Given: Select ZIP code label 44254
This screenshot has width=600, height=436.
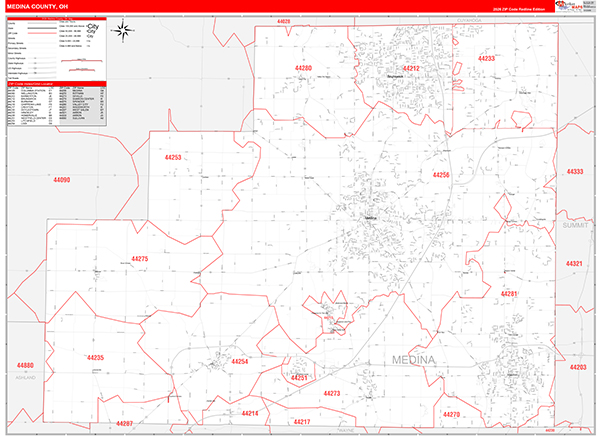Looking at the screenshot, I should pyautogui.click(x=240, y=361).
